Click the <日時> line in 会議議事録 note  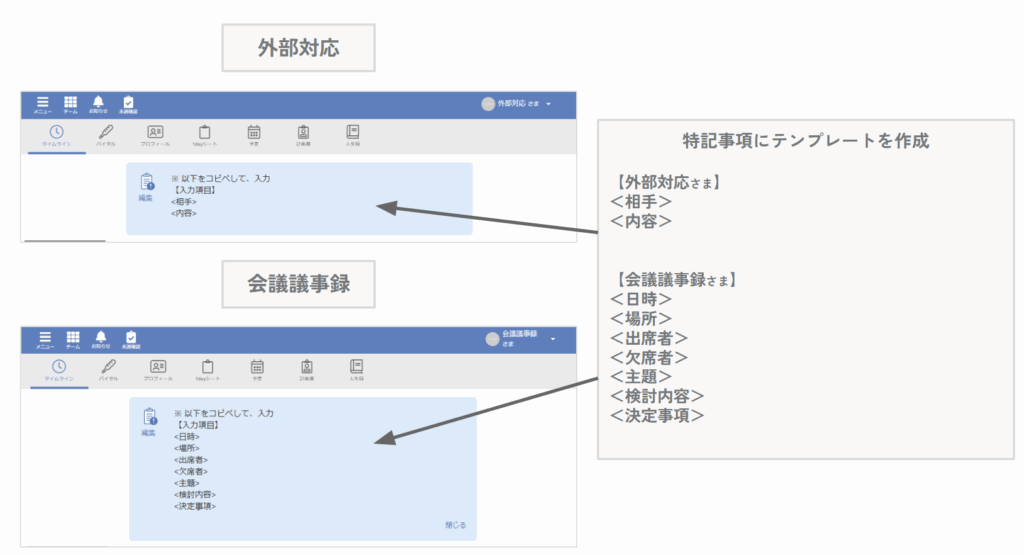pyautogui.click(x=186, y=437)
